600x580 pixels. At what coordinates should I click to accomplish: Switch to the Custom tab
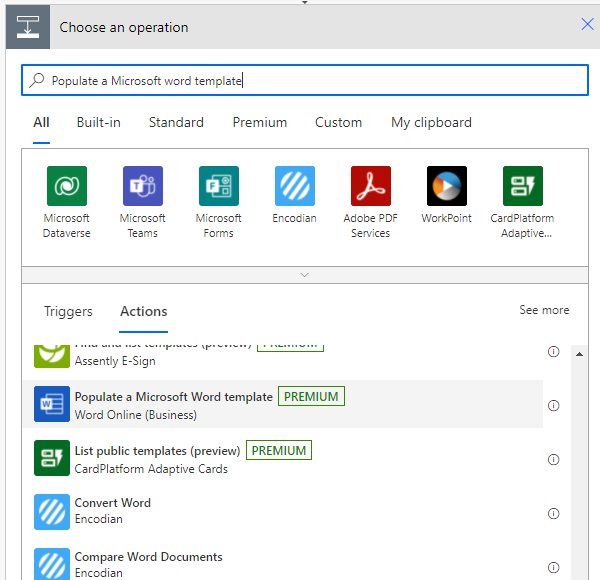tap(338, 122)
